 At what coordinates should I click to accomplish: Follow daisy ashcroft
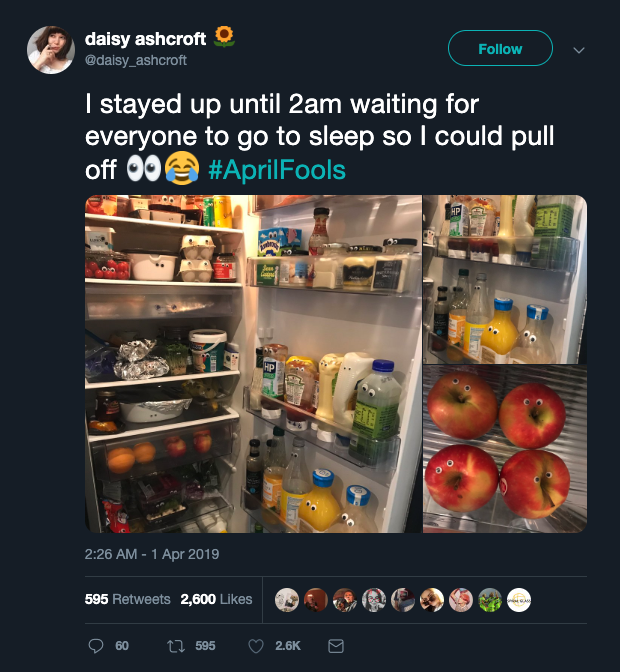[x=500, y=48]
